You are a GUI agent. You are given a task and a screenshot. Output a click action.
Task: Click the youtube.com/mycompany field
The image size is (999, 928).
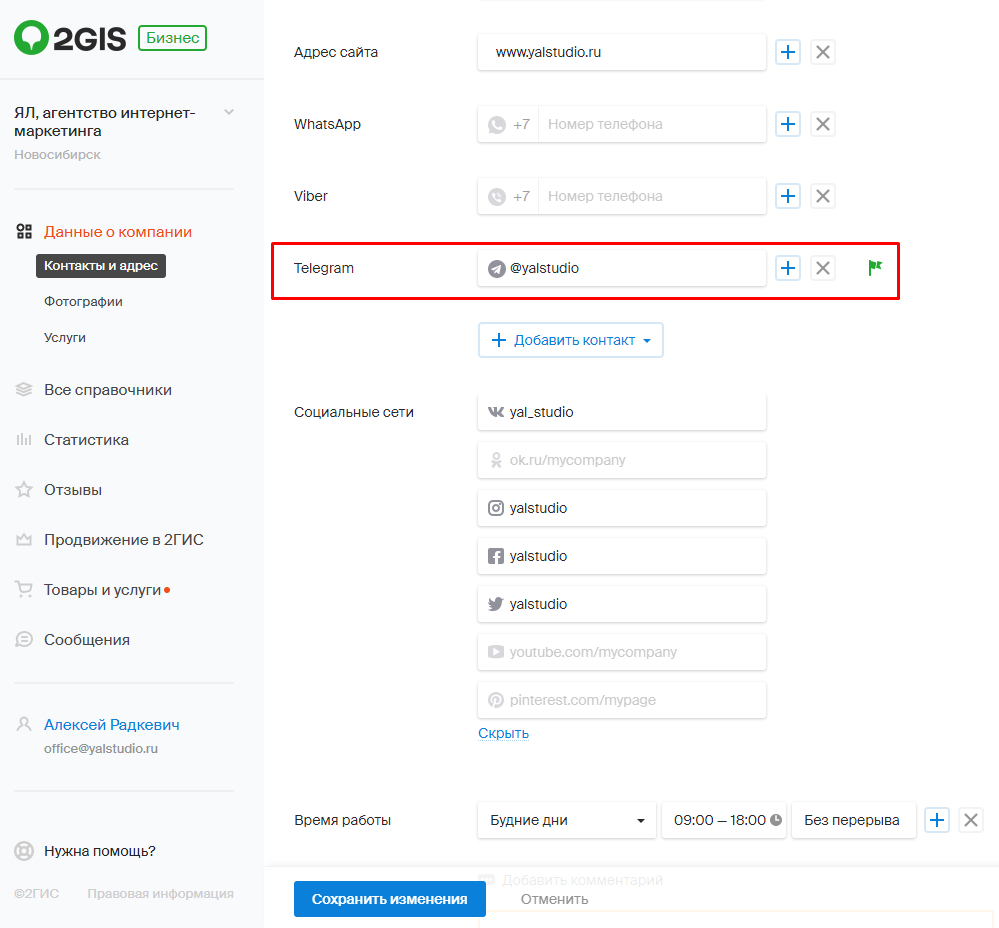[x=622, y=652]
